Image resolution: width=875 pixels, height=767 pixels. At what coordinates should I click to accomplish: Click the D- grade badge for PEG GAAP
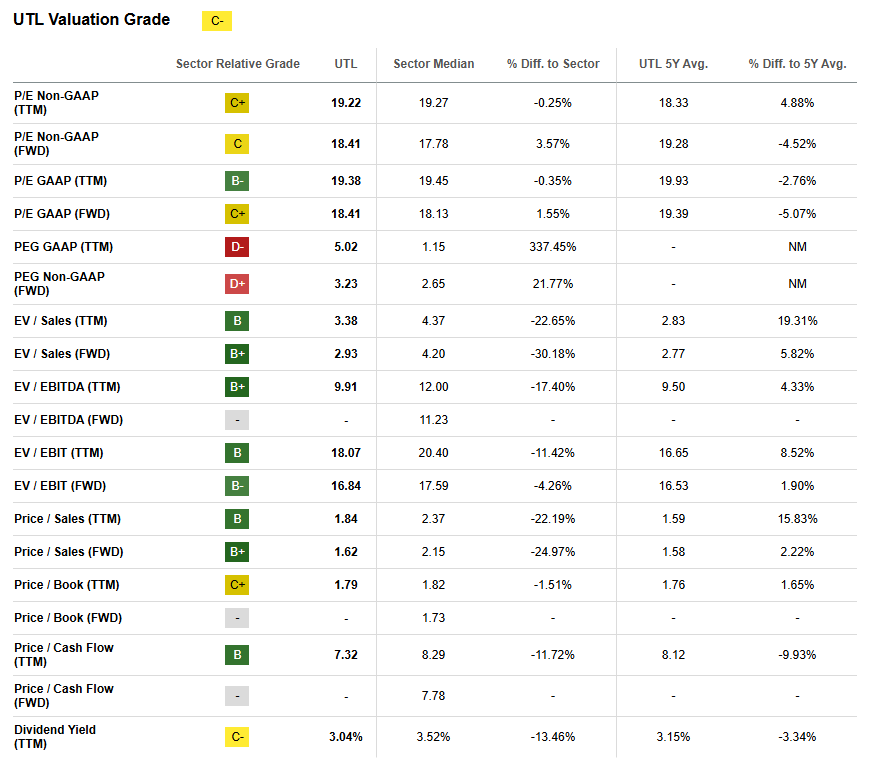(237, 247)
